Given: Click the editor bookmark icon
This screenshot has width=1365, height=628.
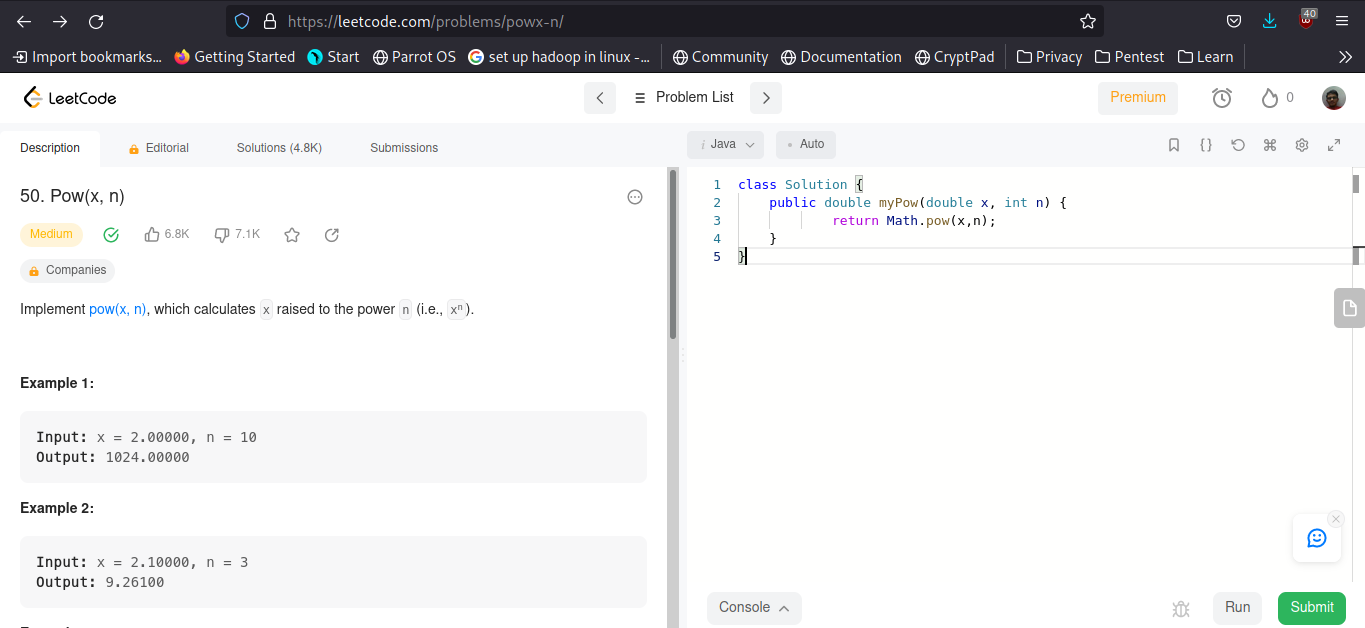Looking at the screenshot, I should click(1174, 145).
